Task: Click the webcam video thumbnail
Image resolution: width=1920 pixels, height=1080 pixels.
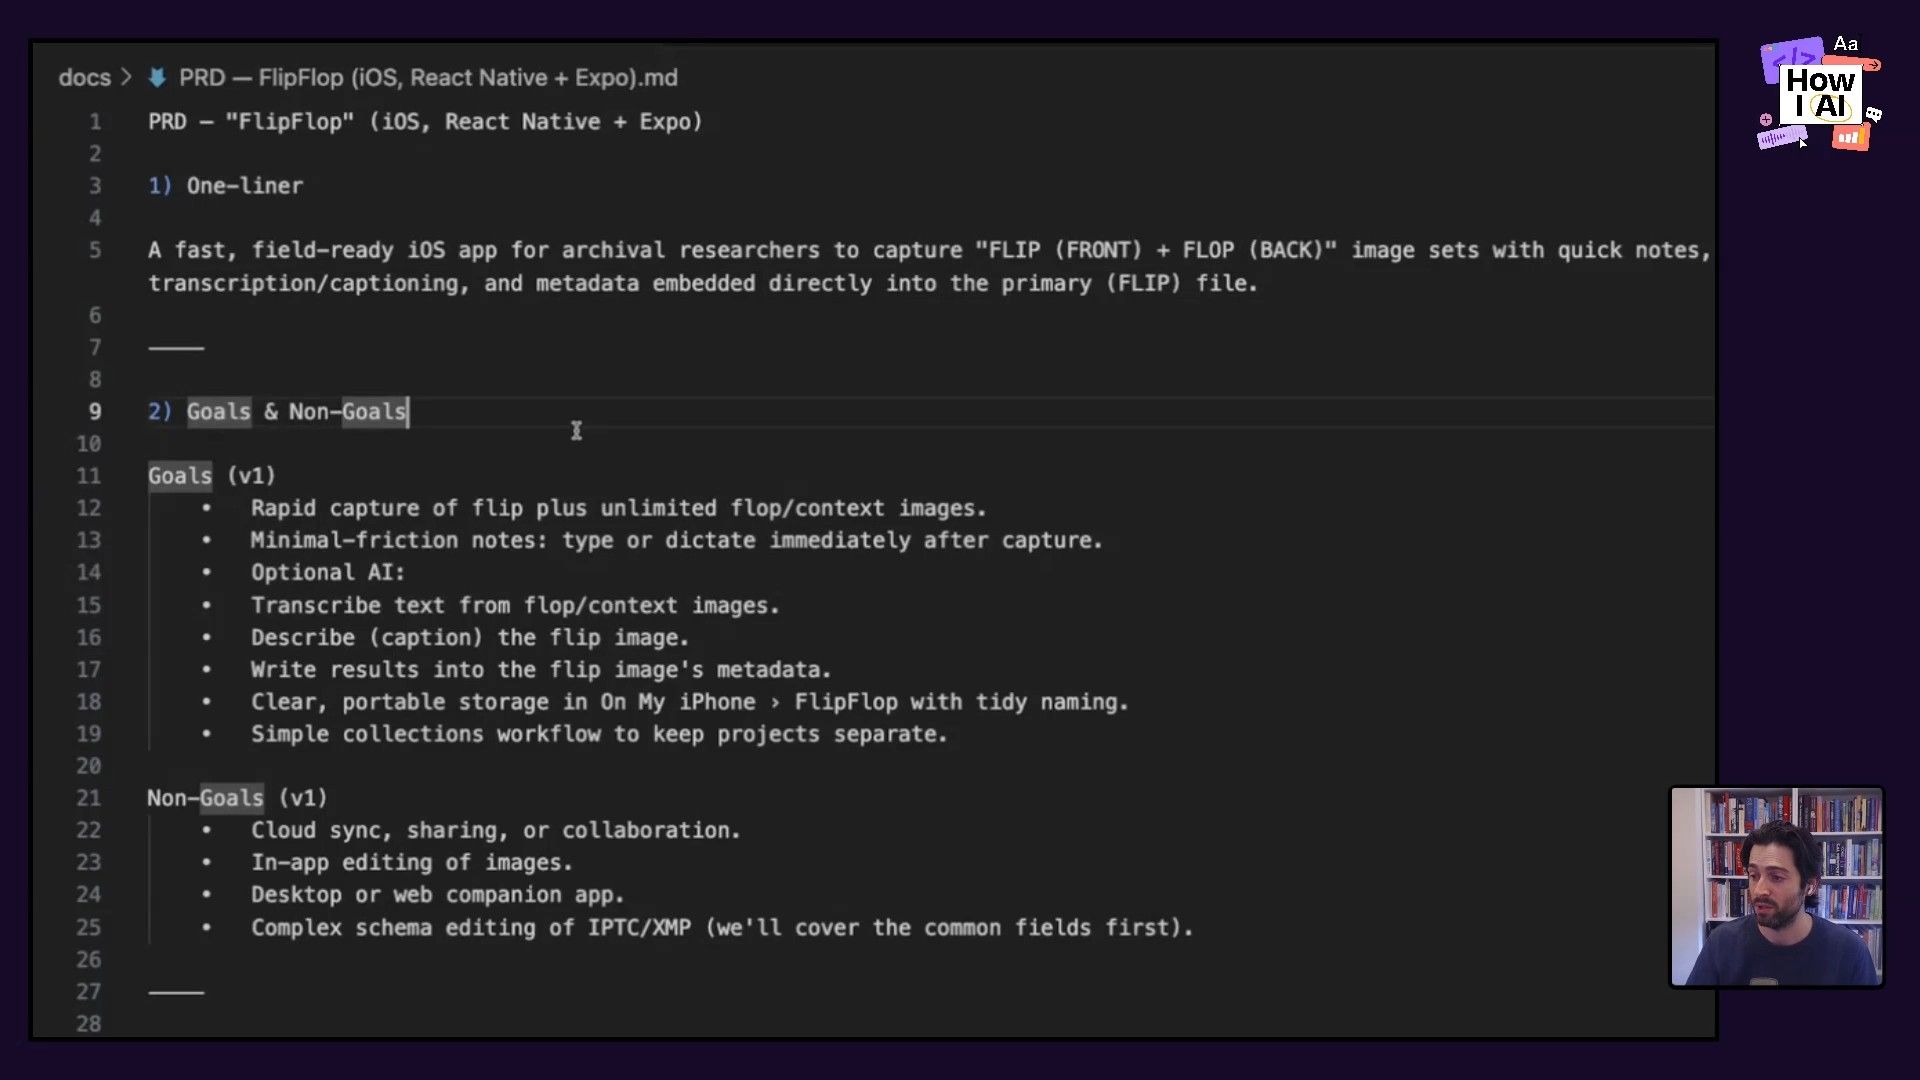Action: [1776, 887]
